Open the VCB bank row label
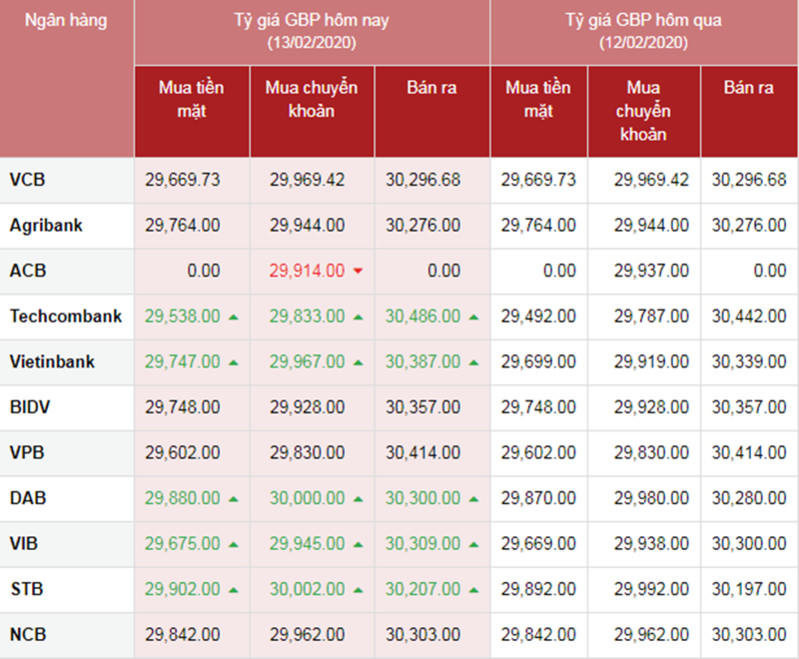 click(27, 180)
